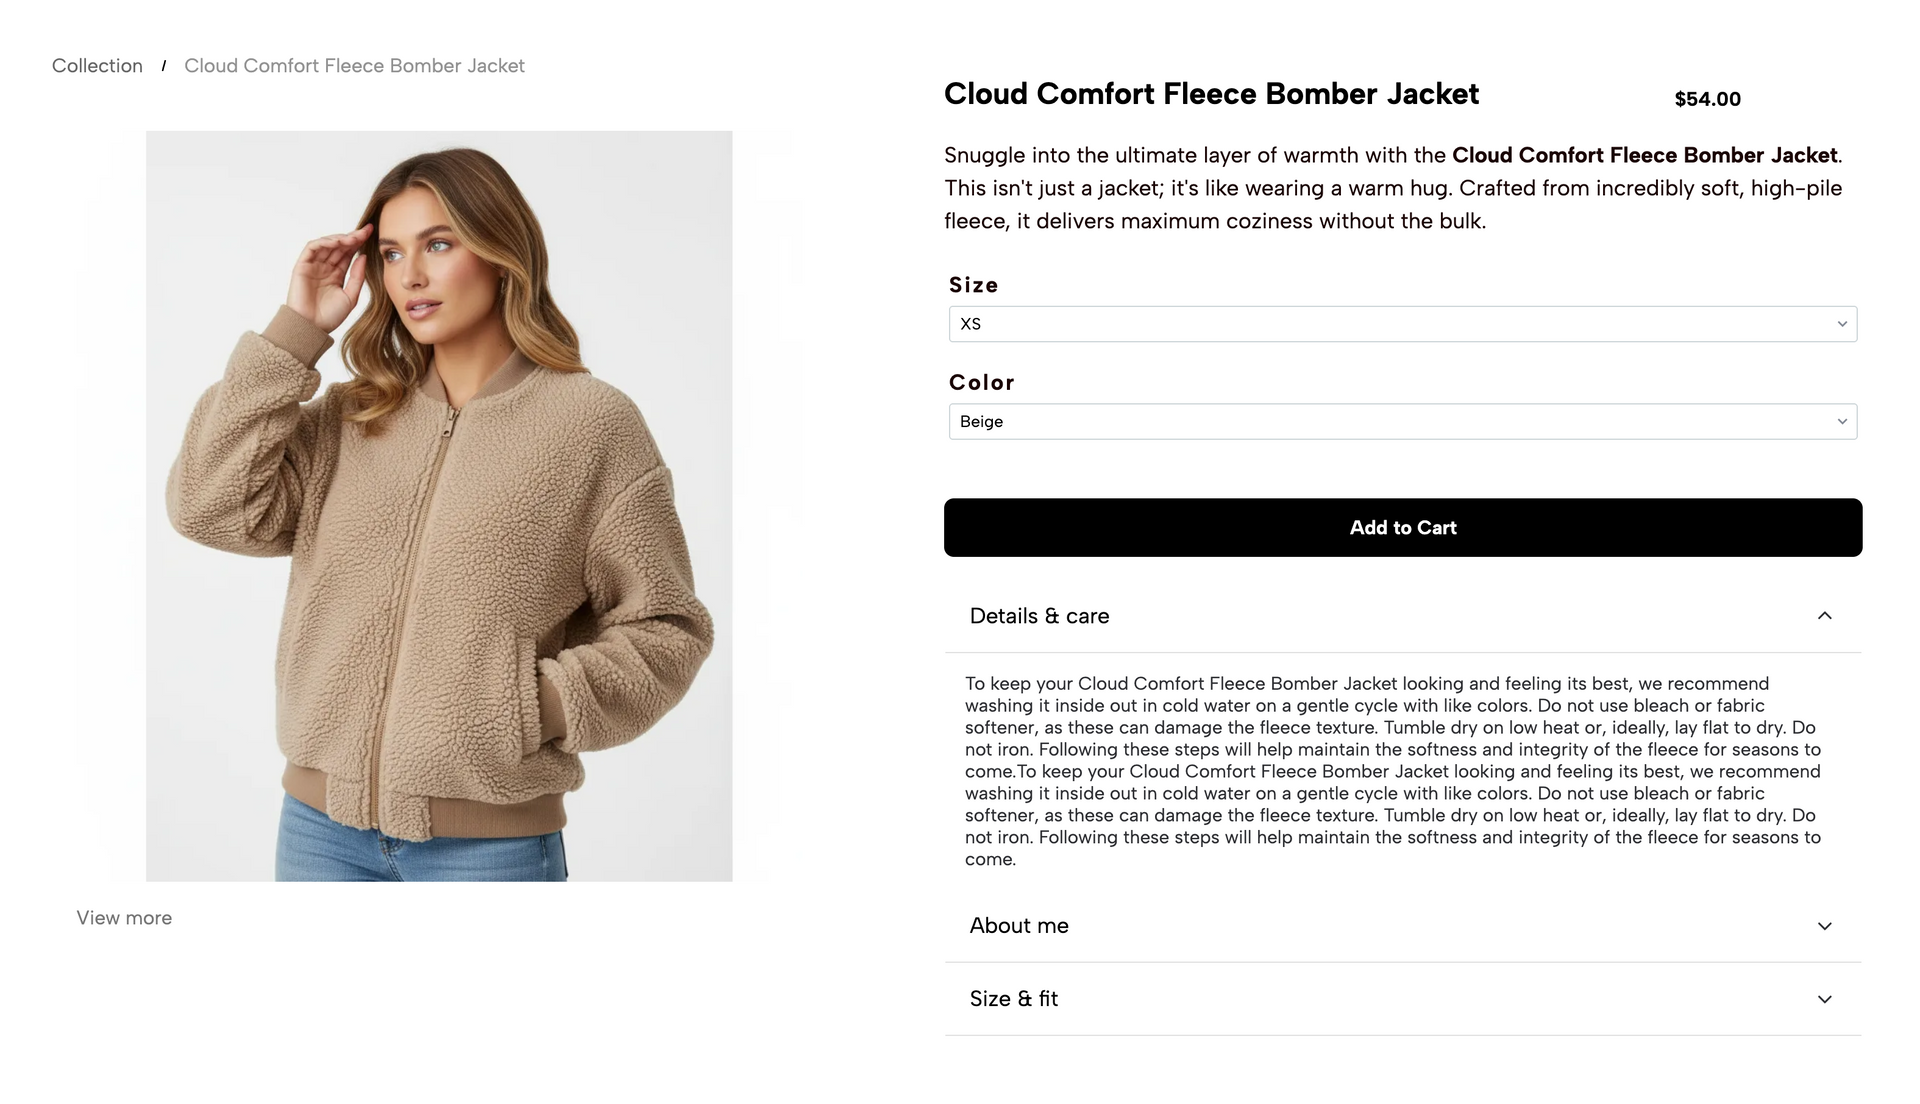This screenshot has height=1104, width=1920.
Task: Expand the About me section
Action: click(1403, 926)
